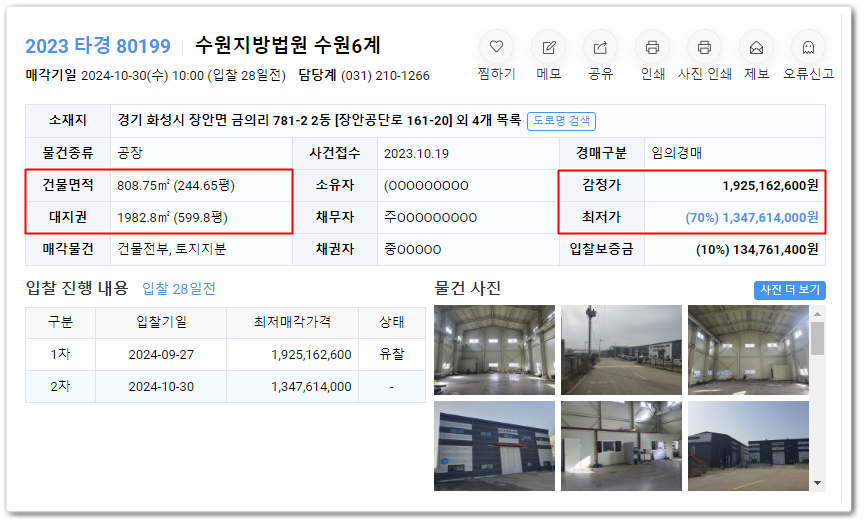This screenshot has height=524, width=864.
Task: Click the 오류신고 error report icon
Action: pos(808,47)
